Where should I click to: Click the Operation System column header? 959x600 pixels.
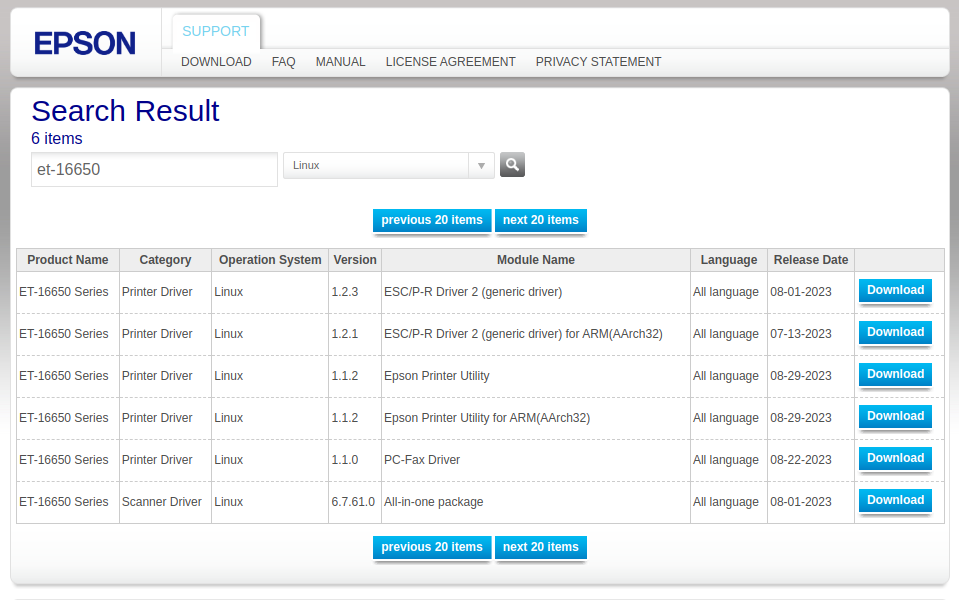(270, 260)
